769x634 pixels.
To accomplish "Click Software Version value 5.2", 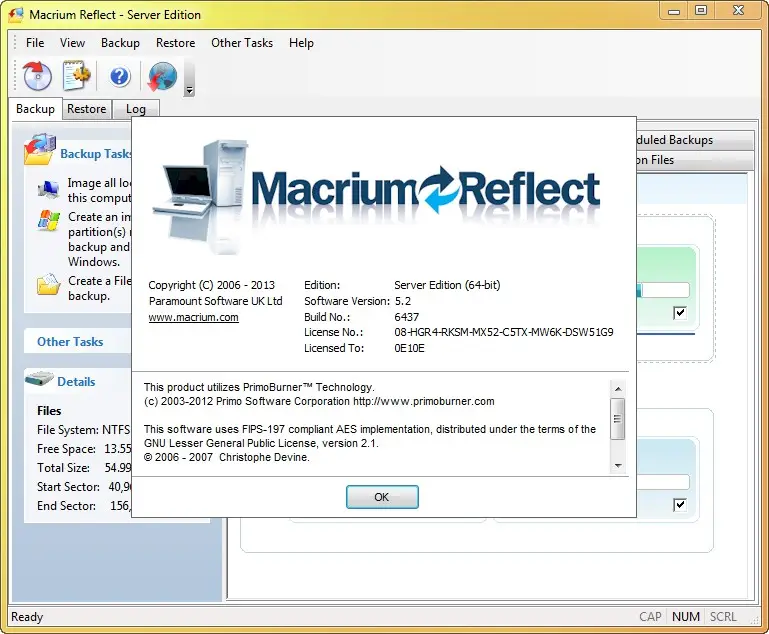I will [x=403, y=301].
